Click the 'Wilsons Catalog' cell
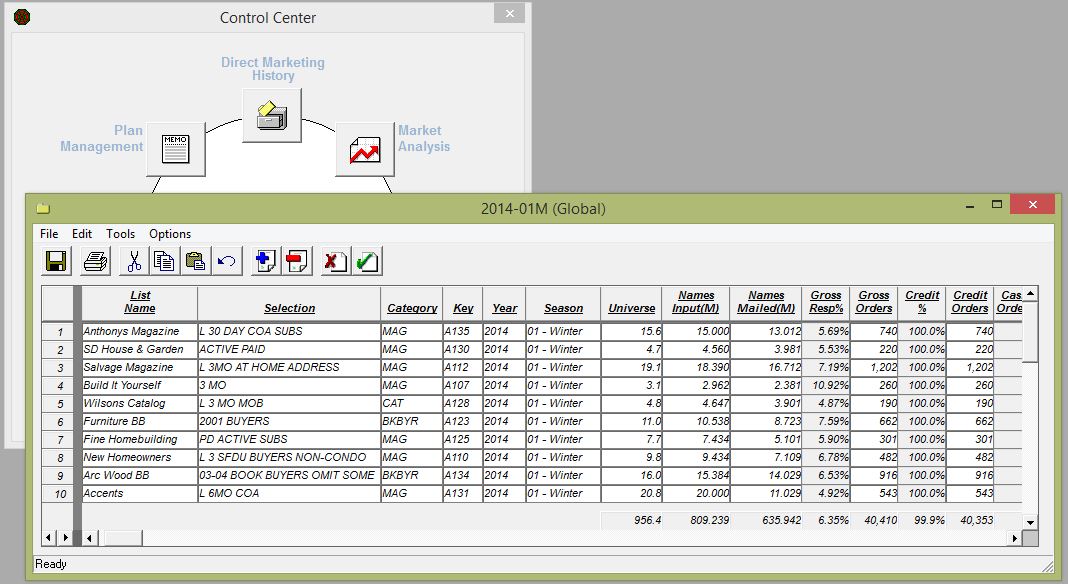 (140, 404)
